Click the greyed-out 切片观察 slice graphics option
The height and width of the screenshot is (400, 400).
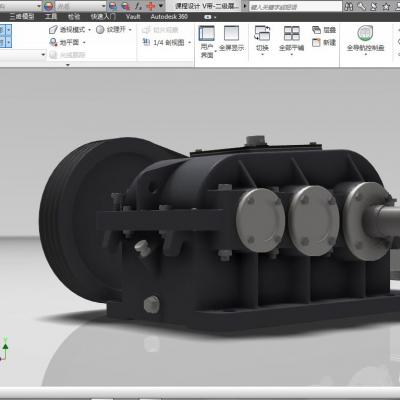[x=160, y=30]
